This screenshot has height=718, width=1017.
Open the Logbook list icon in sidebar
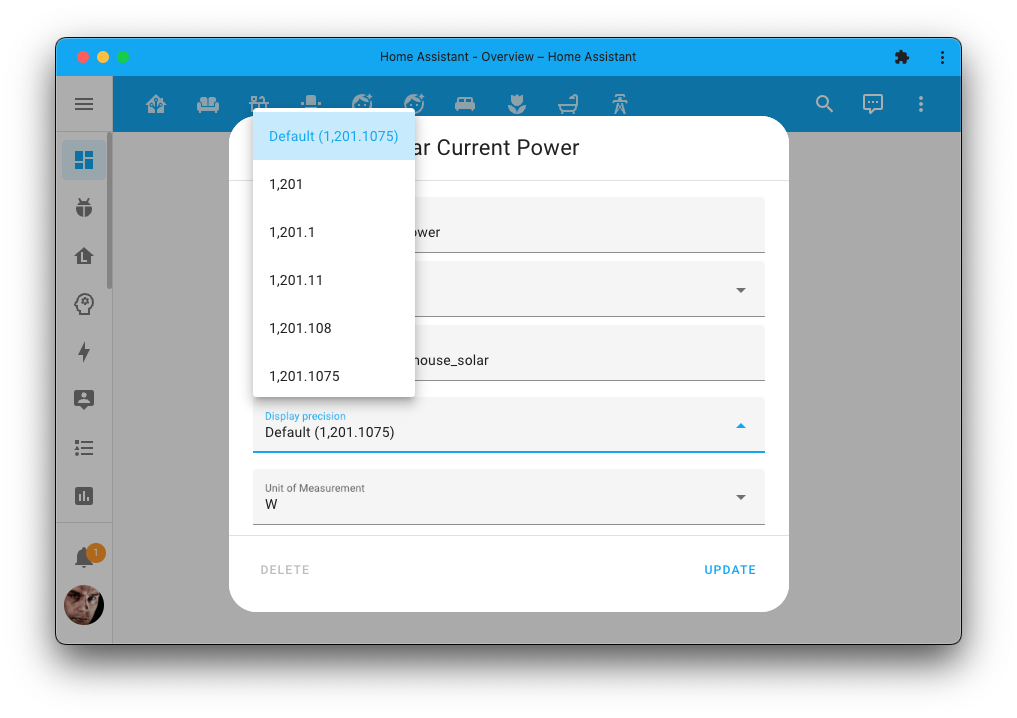click(x=84, y=447)
